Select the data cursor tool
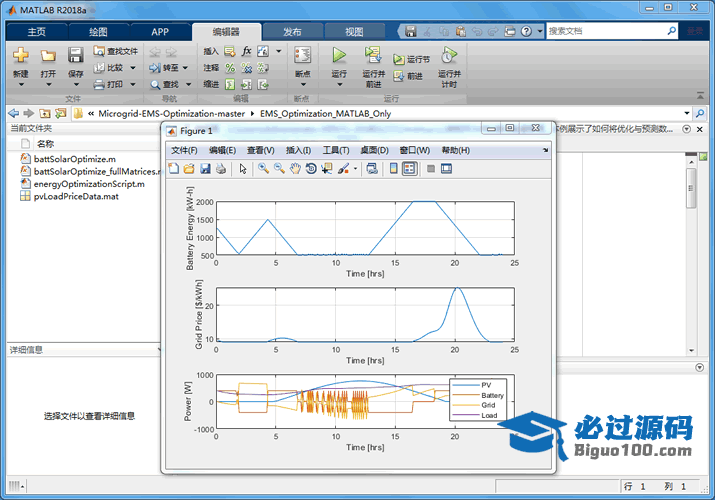Screen dimensions: 715x500 pyautogui.click(x=326, y=169)
